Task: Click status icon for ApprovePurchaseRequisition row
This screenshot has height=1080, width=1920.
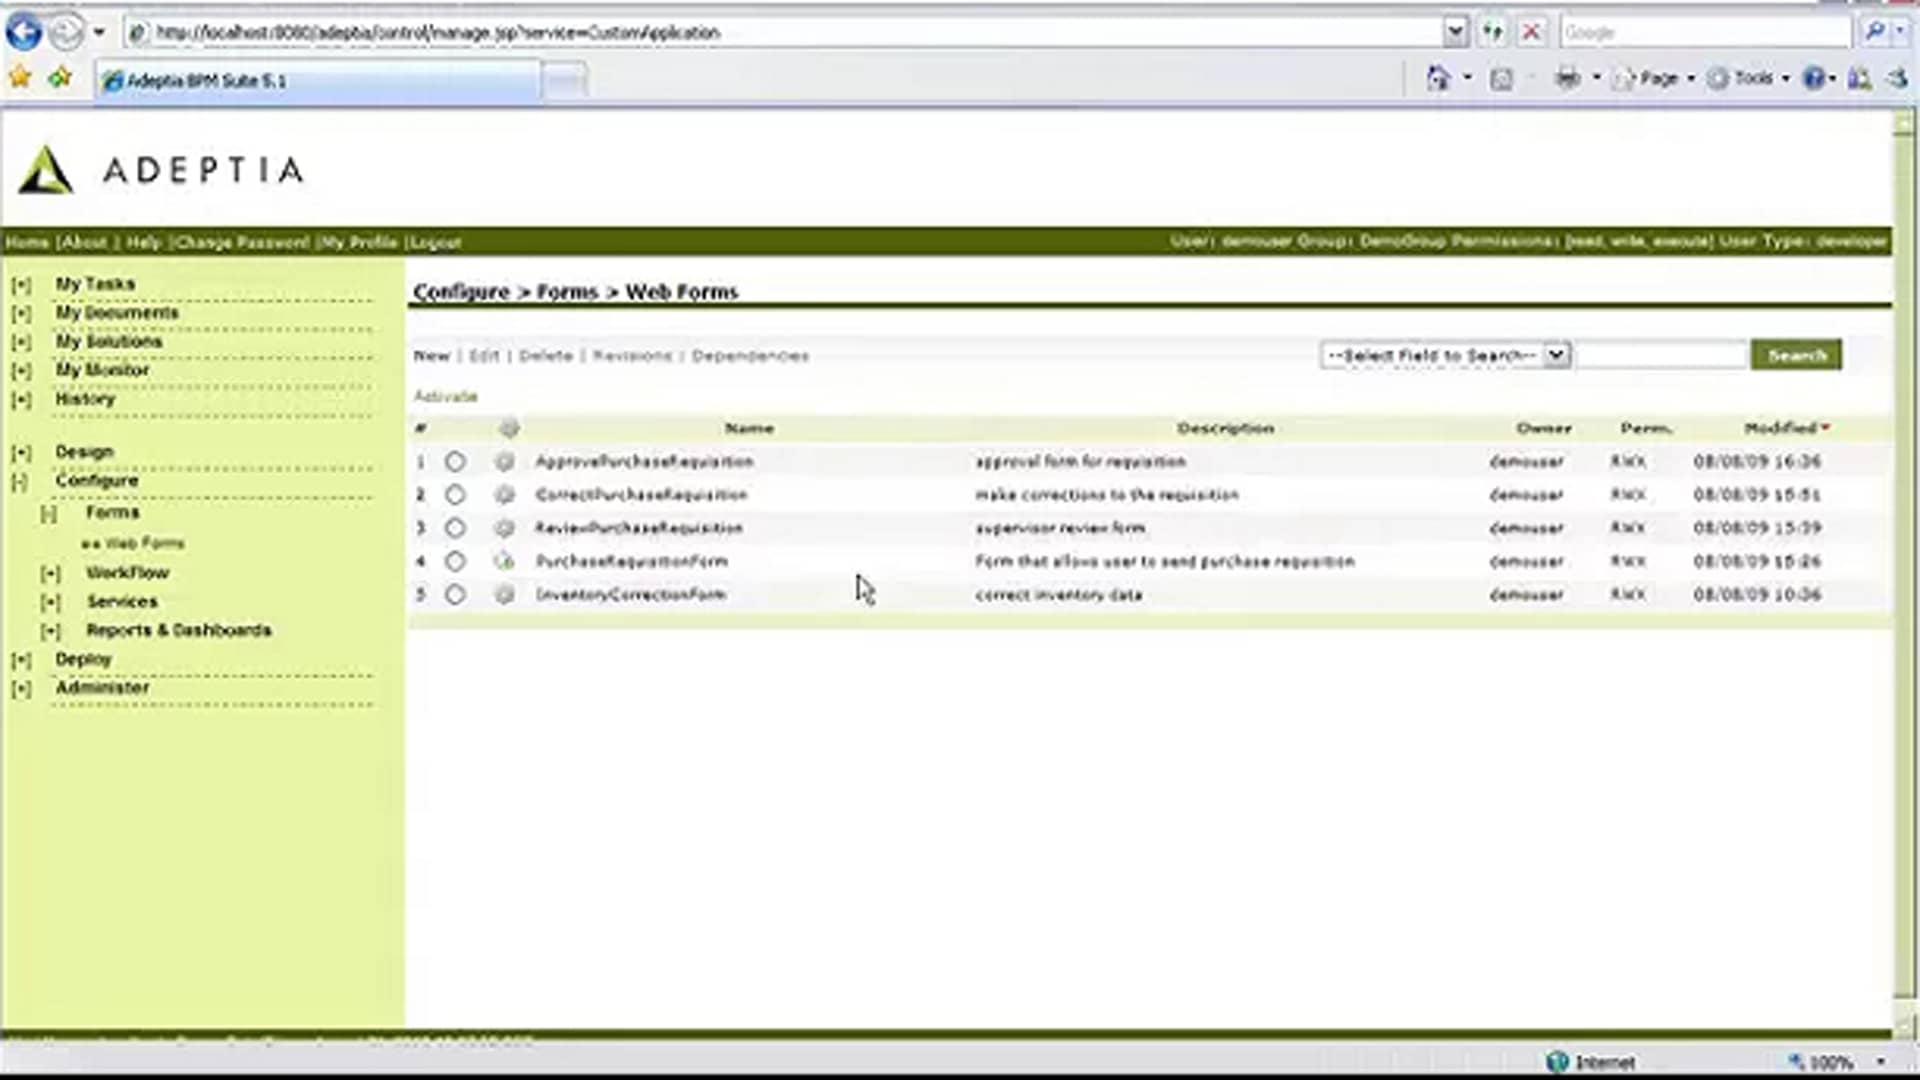Action: click(x=505, y=462)
